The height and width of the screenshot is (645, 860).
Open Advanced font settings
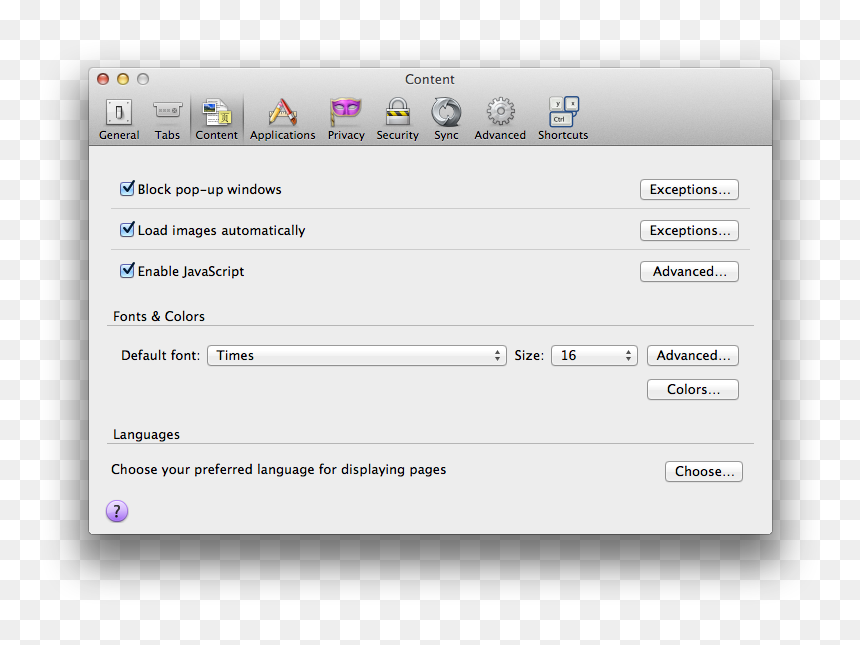click(693, 355)
